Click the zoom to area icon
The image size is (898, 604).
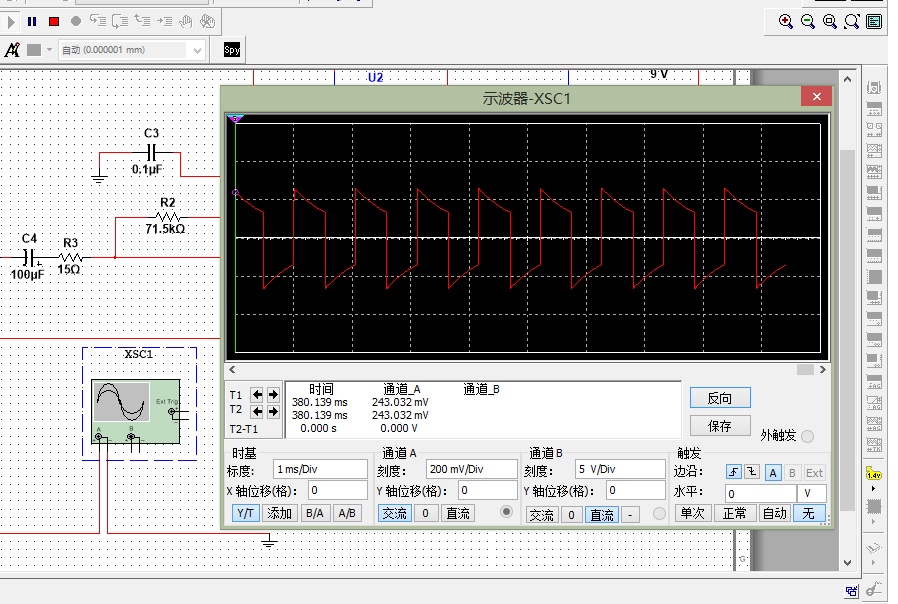[x=830, y=22]
